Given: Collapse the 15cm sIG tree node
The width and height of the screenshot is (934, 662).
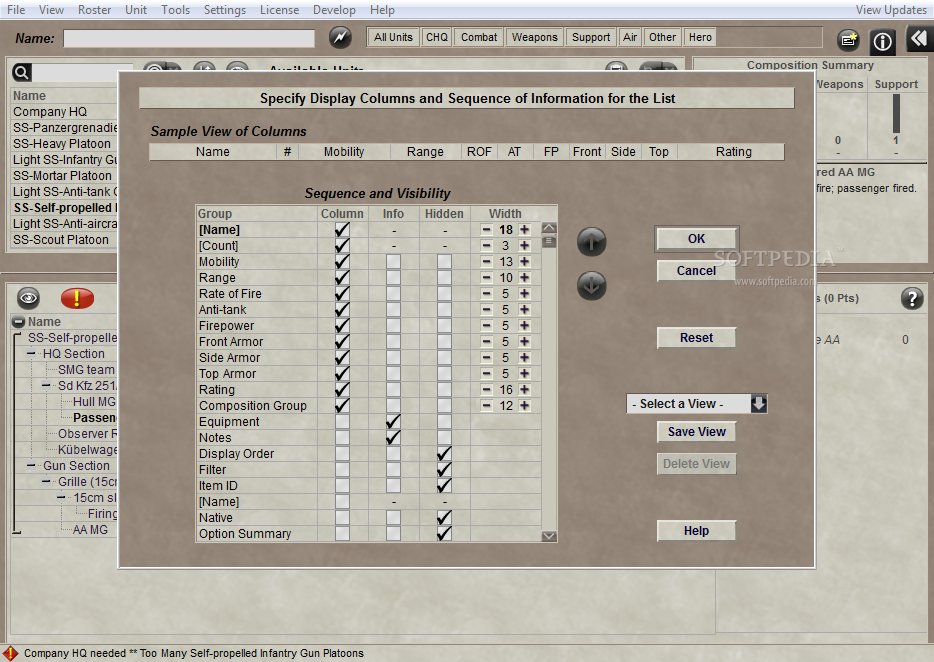Looking at the screenshot, I should point(61,498).
